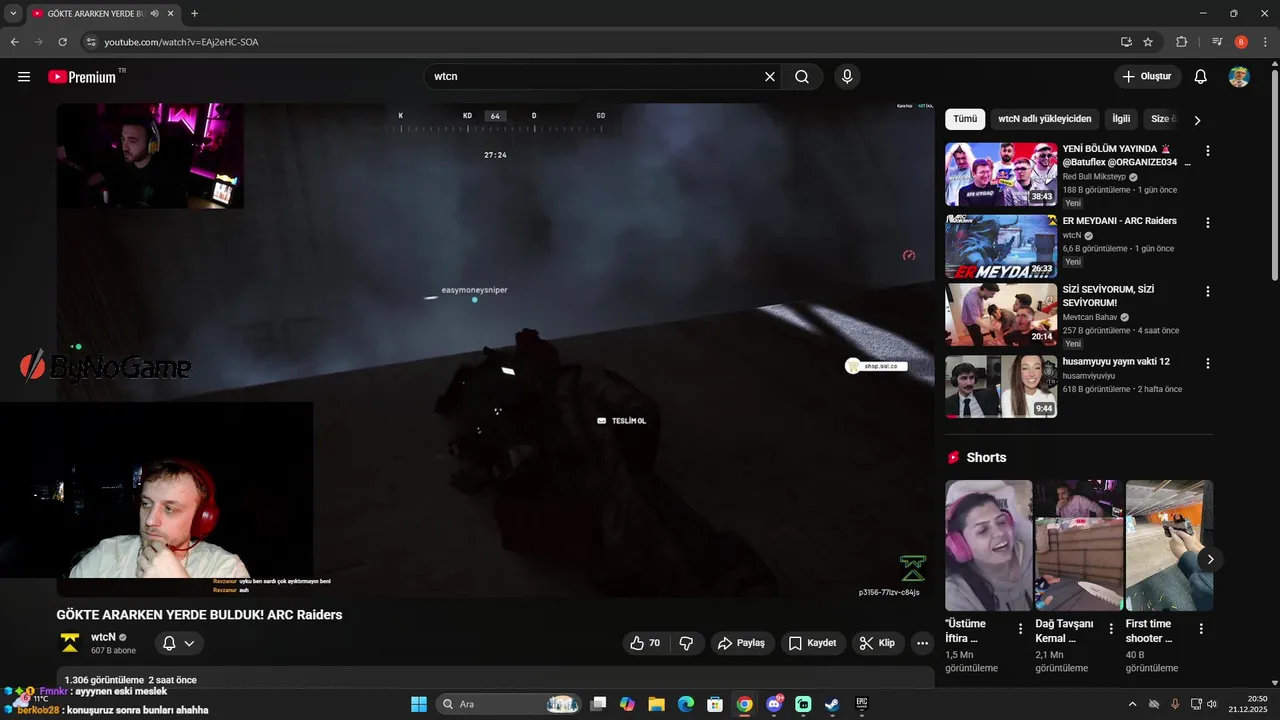
Task: Open Steam from the taskbar
Action: click(x=832, y=704)
